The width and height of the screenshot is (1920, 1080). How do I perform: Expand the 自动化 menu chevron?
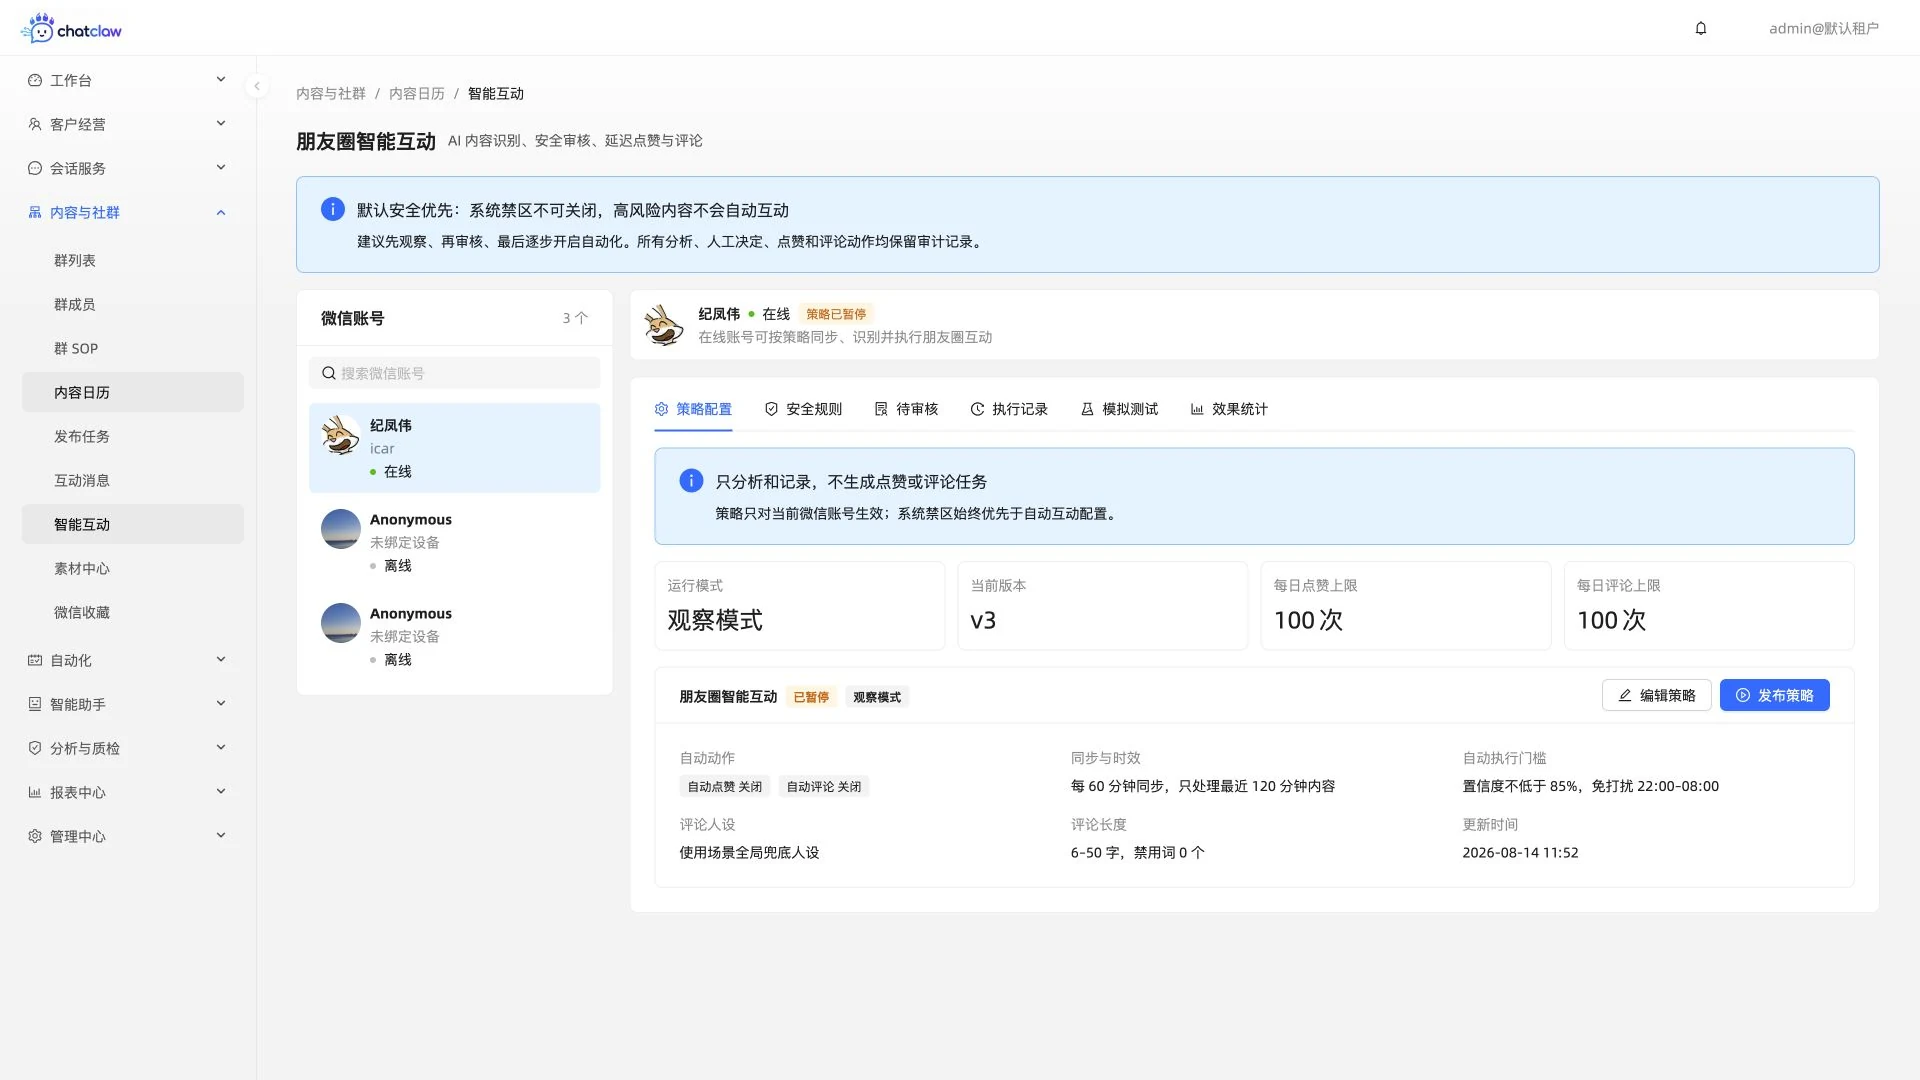coord(221,660)
